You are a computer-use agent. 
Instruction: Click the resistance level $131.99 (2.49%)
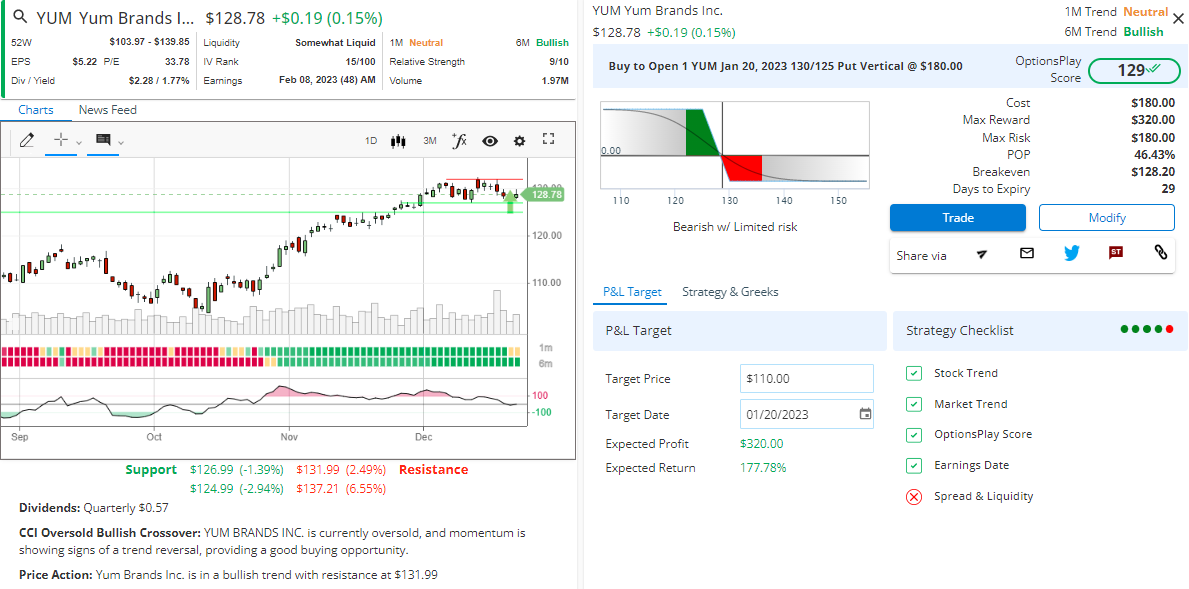[341, 469]
